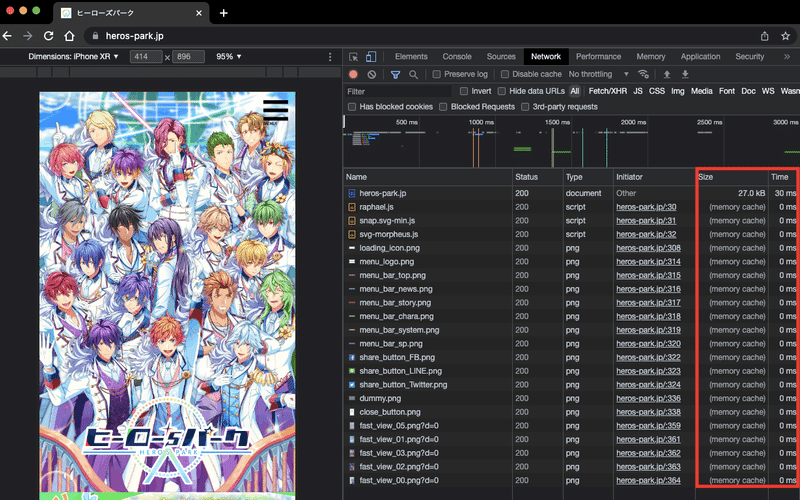
Task: Switch to the Performance tab
Action: pos(598,57)
